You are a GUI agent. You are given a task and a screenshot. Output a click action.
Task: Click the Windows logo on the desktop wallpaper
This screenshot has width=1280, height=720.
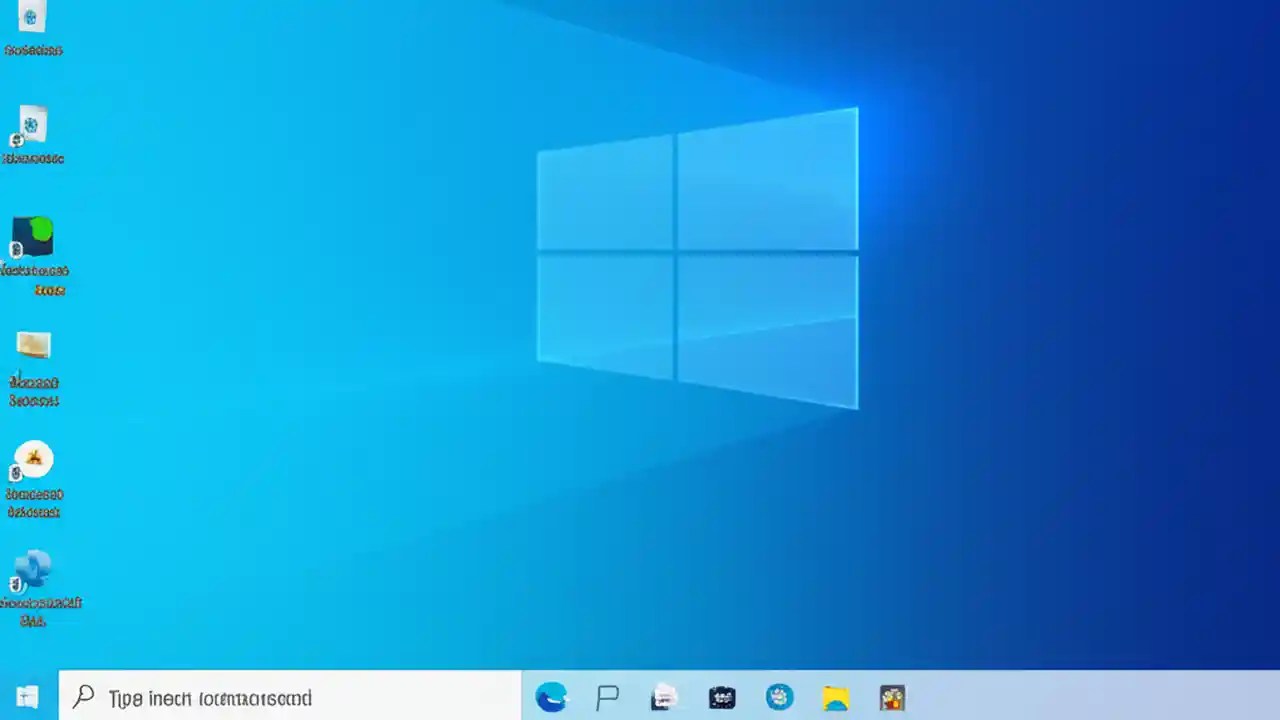(x=697, y=258)
